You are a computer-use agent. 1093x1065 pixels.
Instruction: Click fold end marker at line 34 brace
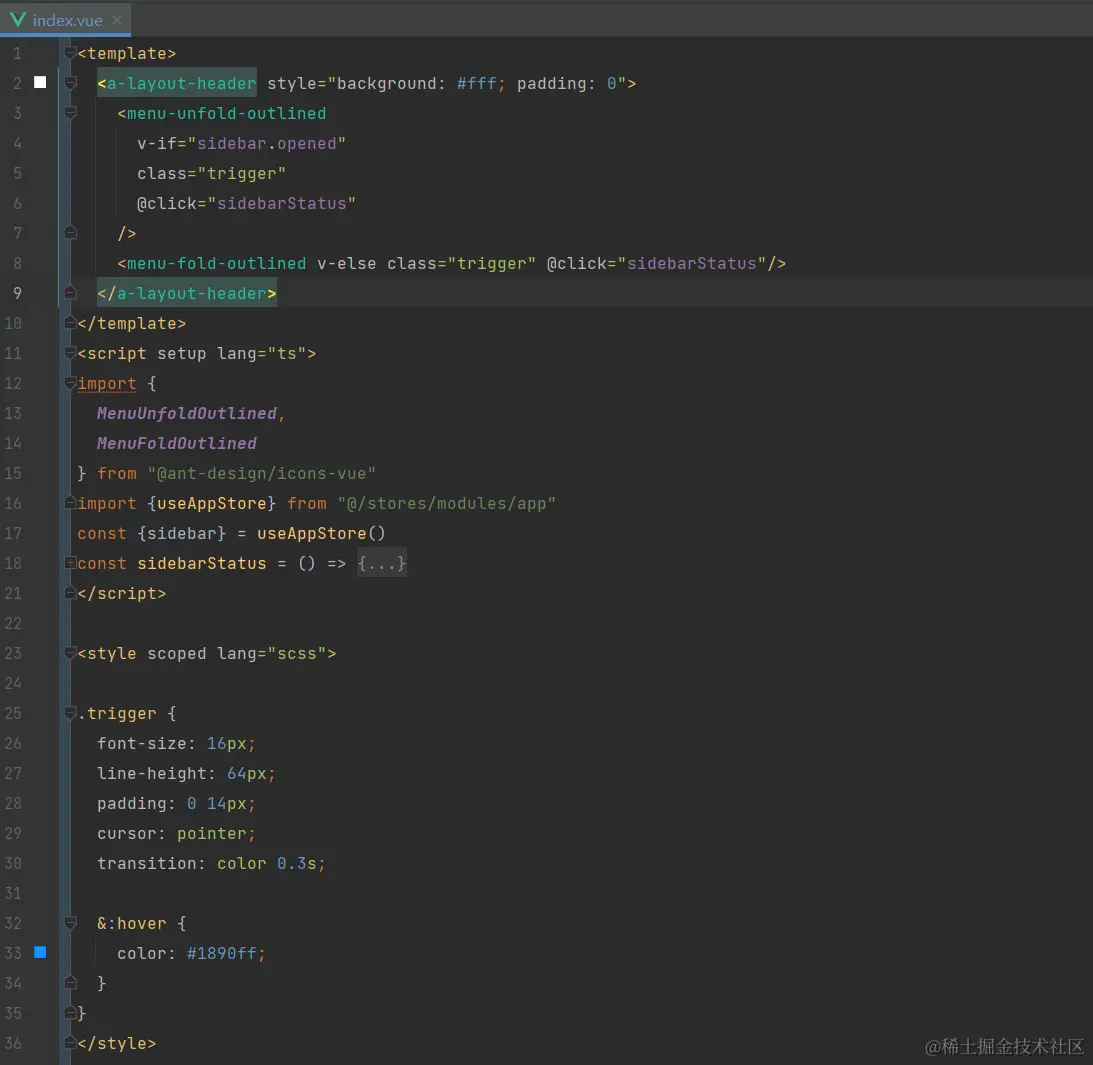[70, 983]
